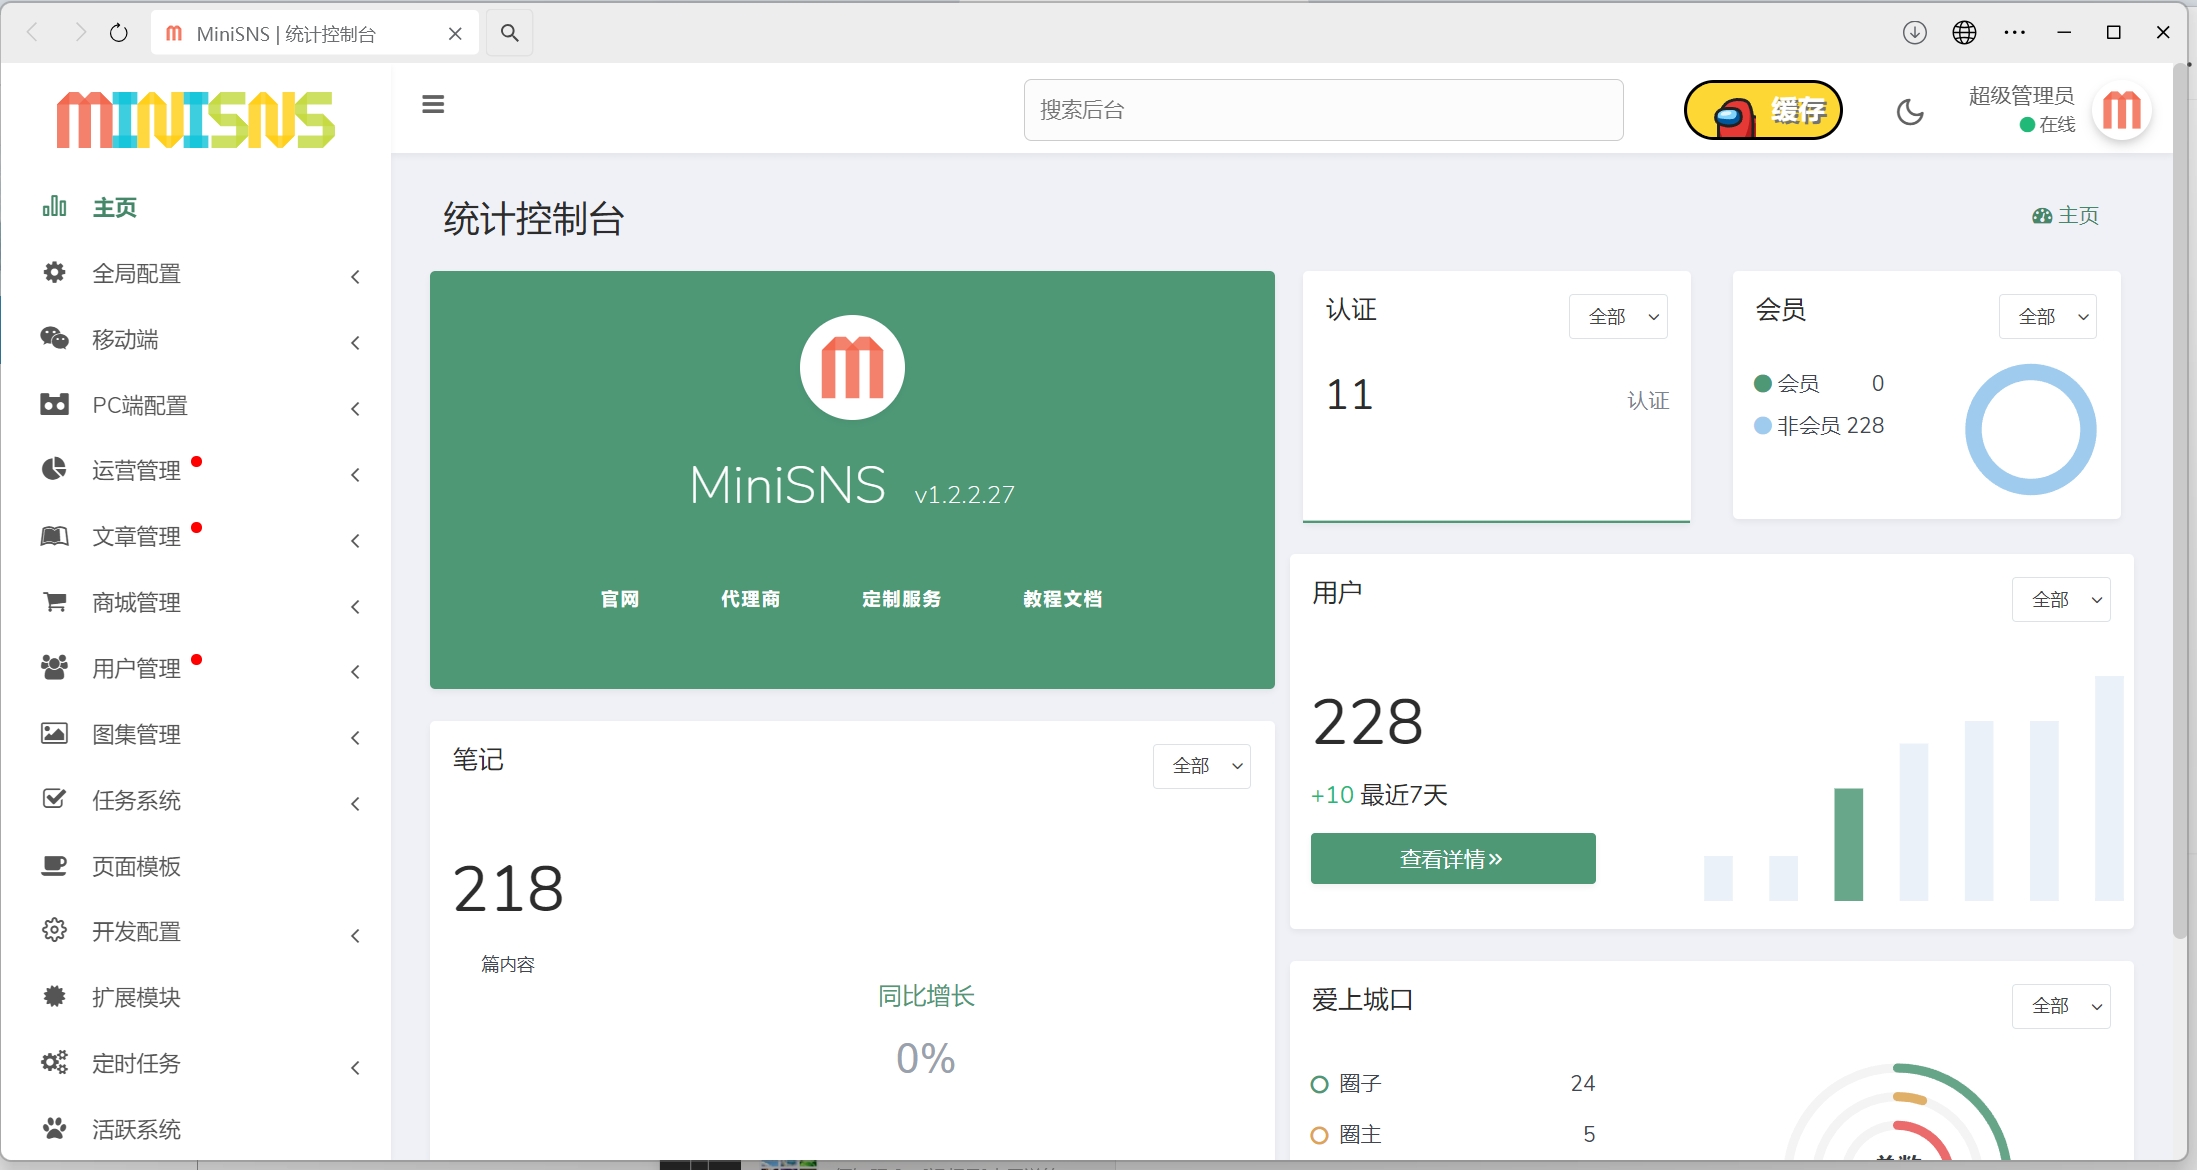The image size is (2197, 1170).
Task: Click the 扩展模块 sidebar icon
Action: pyautogui.click(x=54, y=997)
